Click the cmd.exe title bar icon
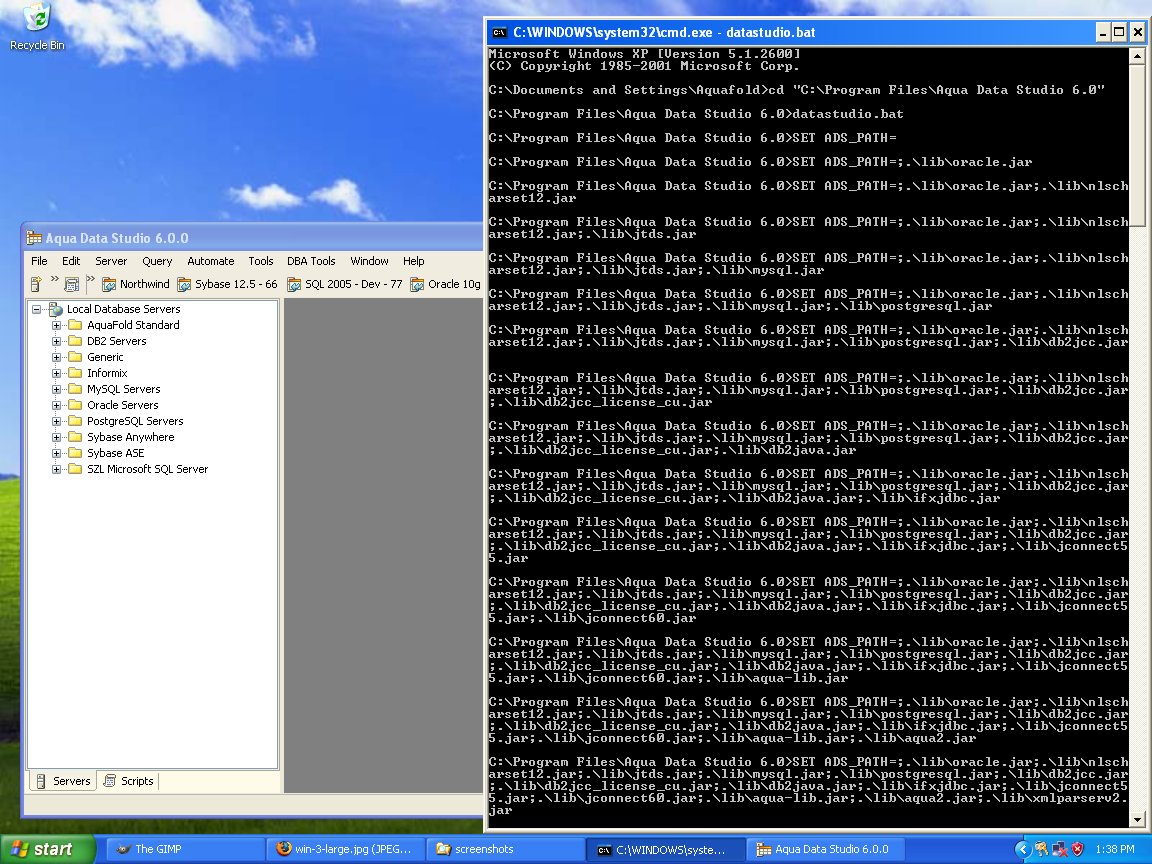The image size is (1152, 864). 500,32
